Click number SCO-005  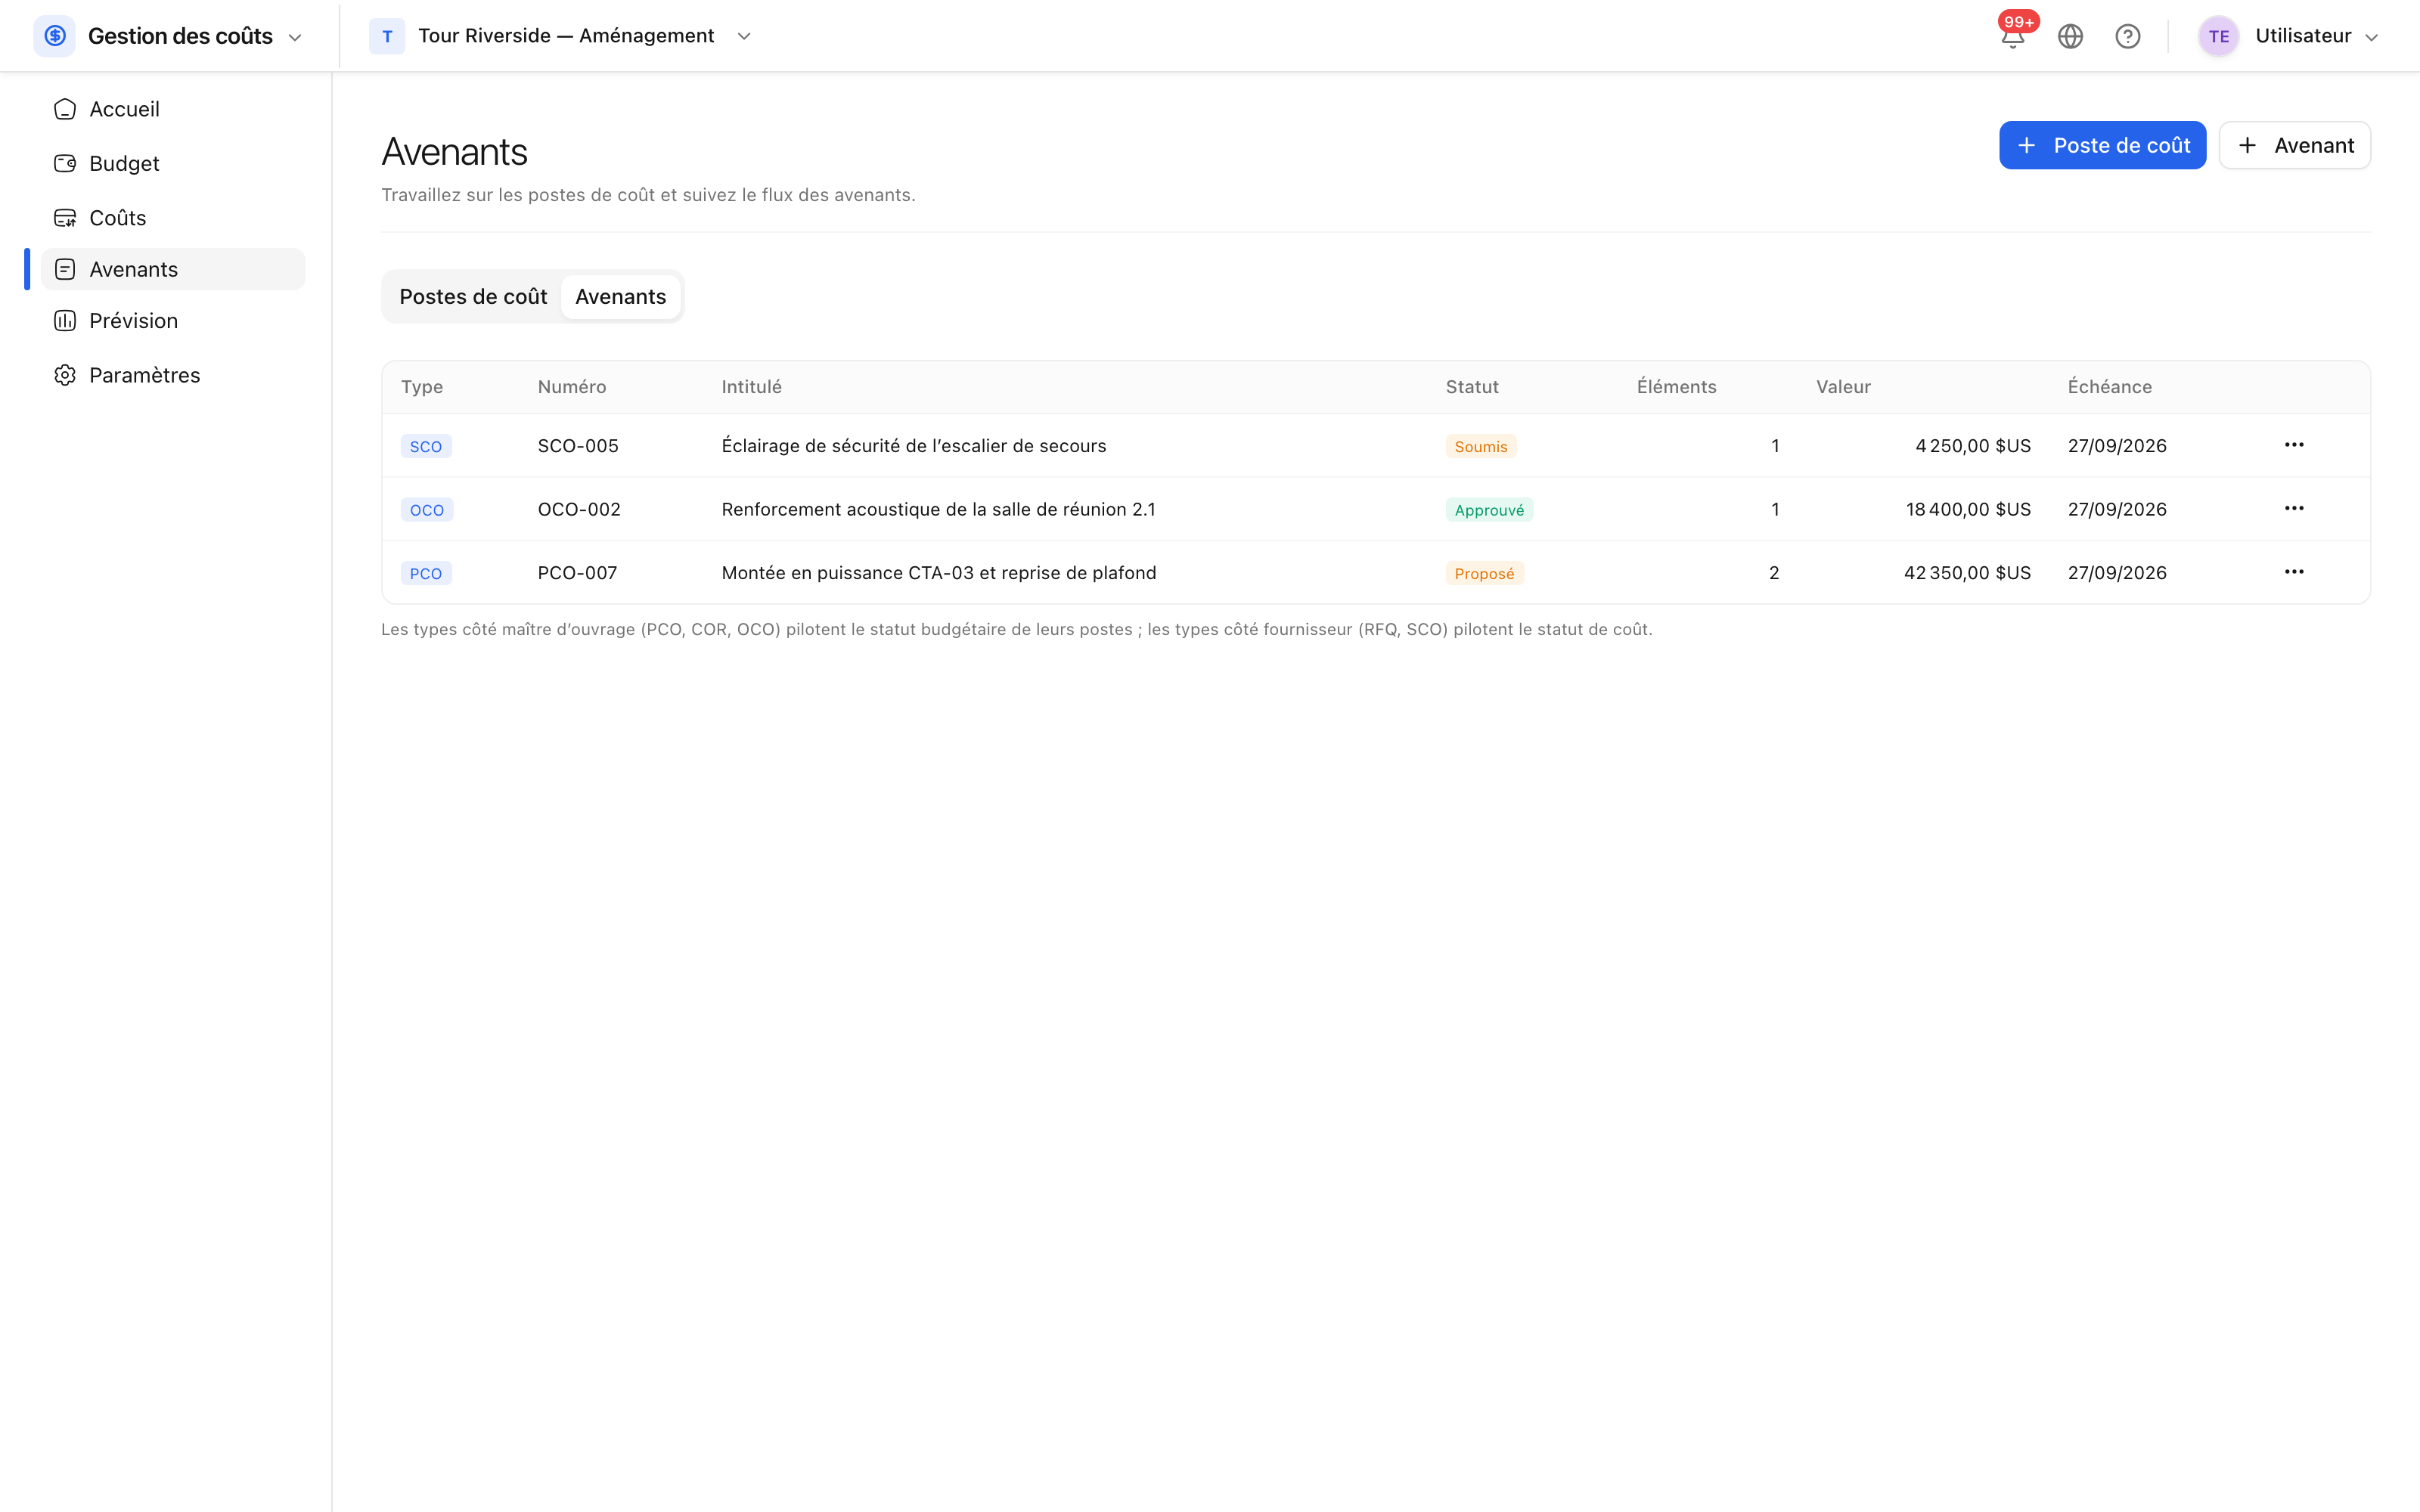coord(578,446)
